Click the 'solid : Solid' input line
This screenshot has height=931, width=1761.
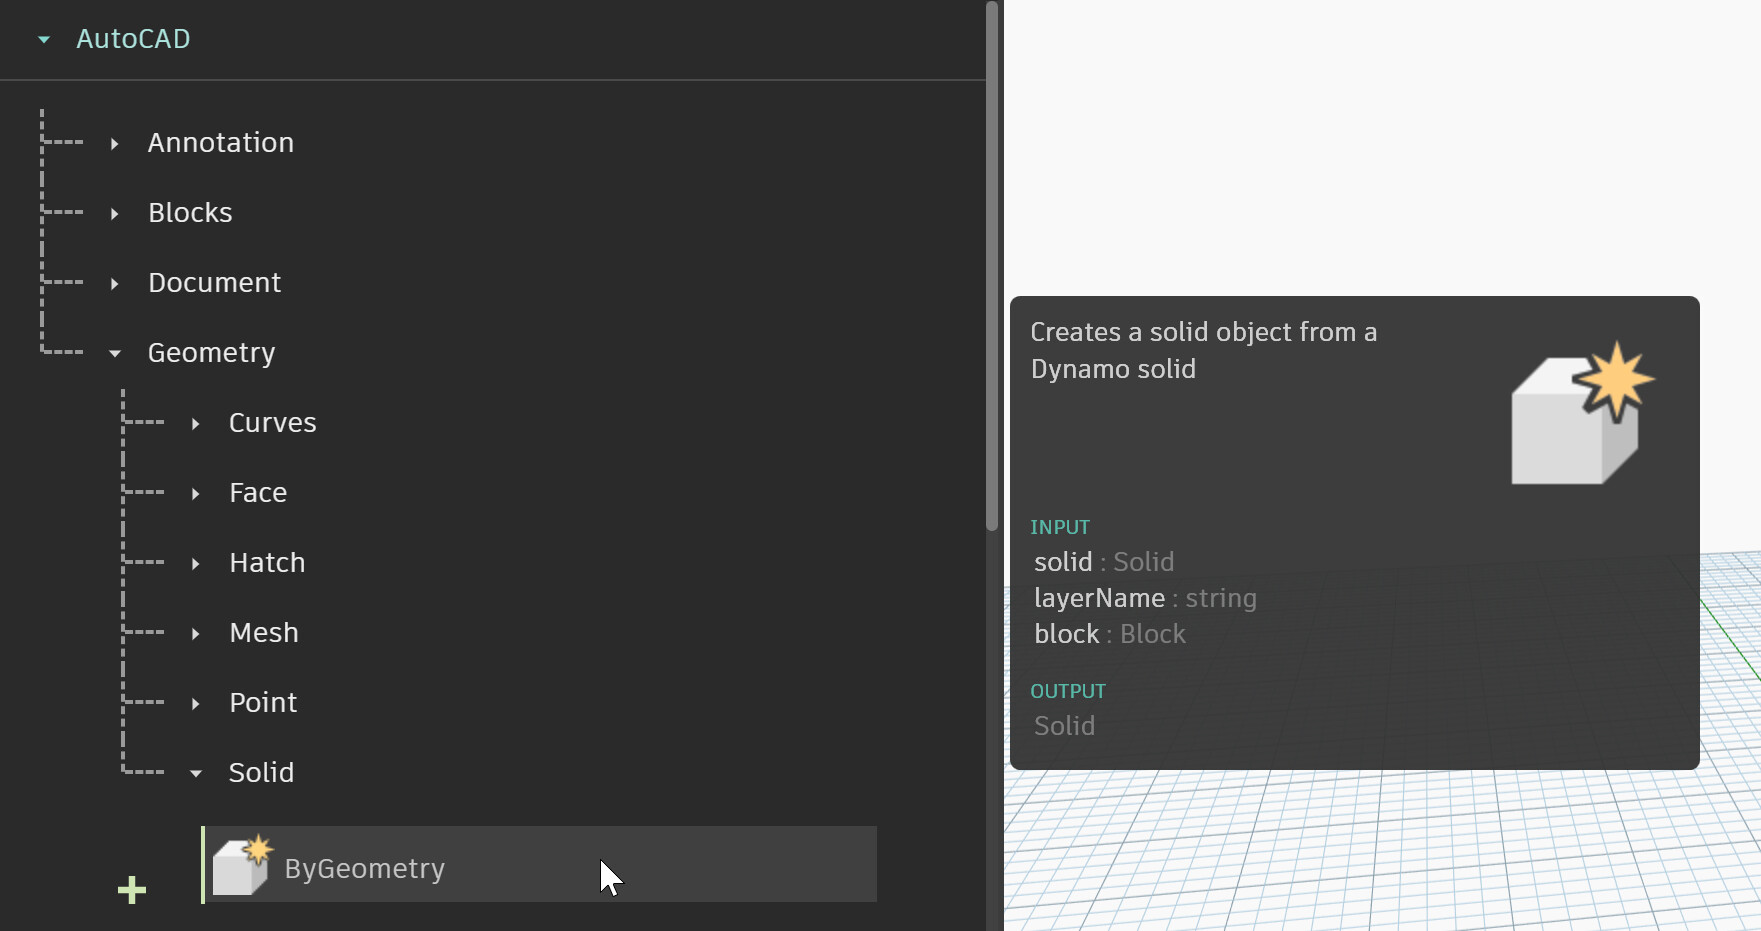(1104, 562)
